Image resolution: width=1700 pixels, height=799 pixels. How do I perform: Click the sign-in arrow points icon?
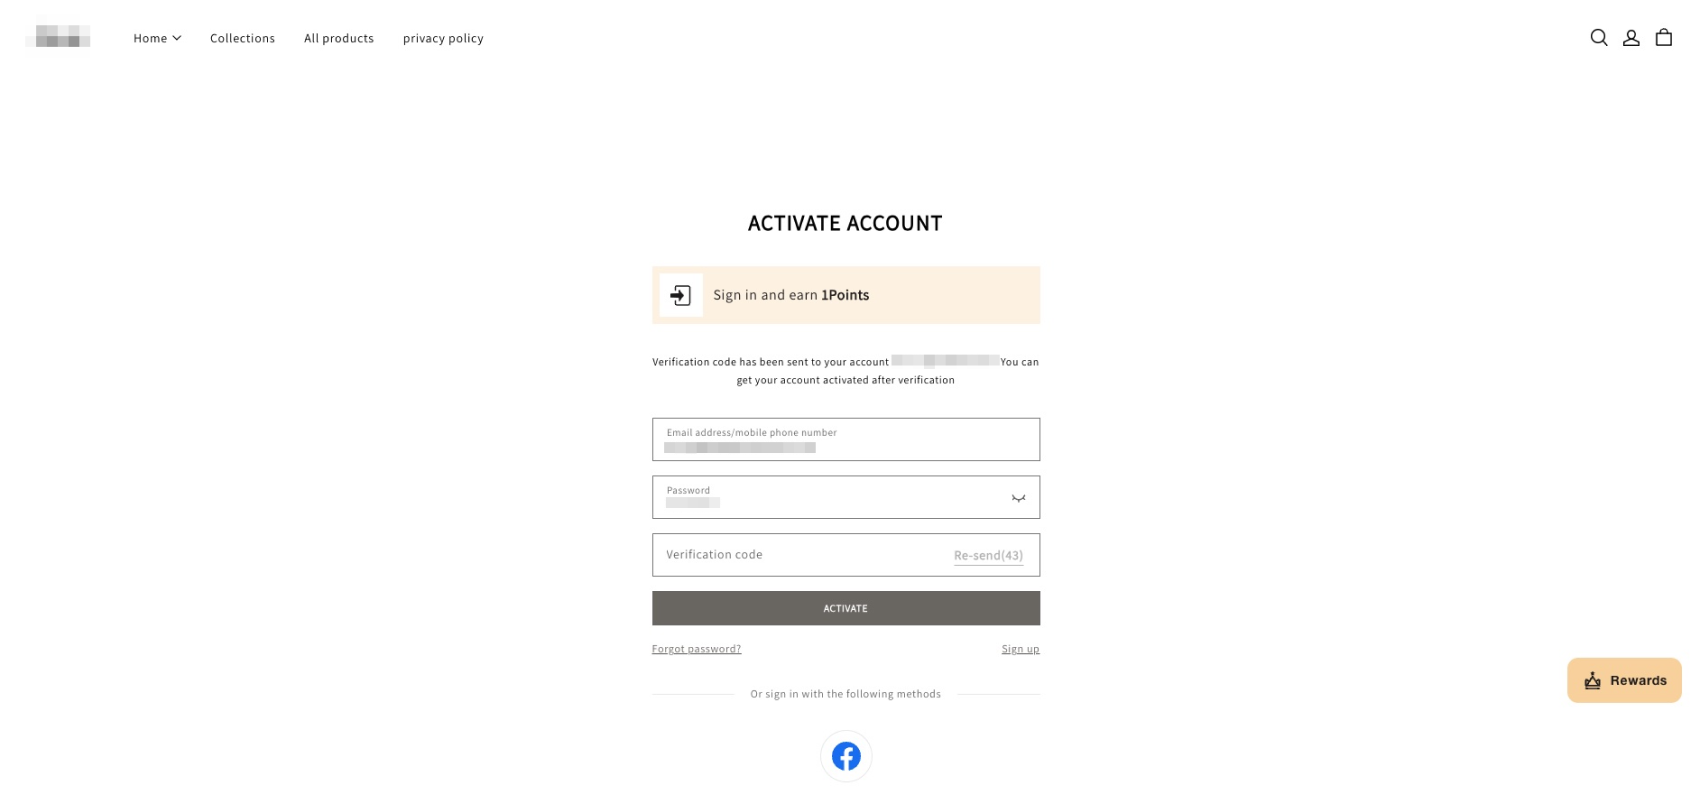coord(681,295)
